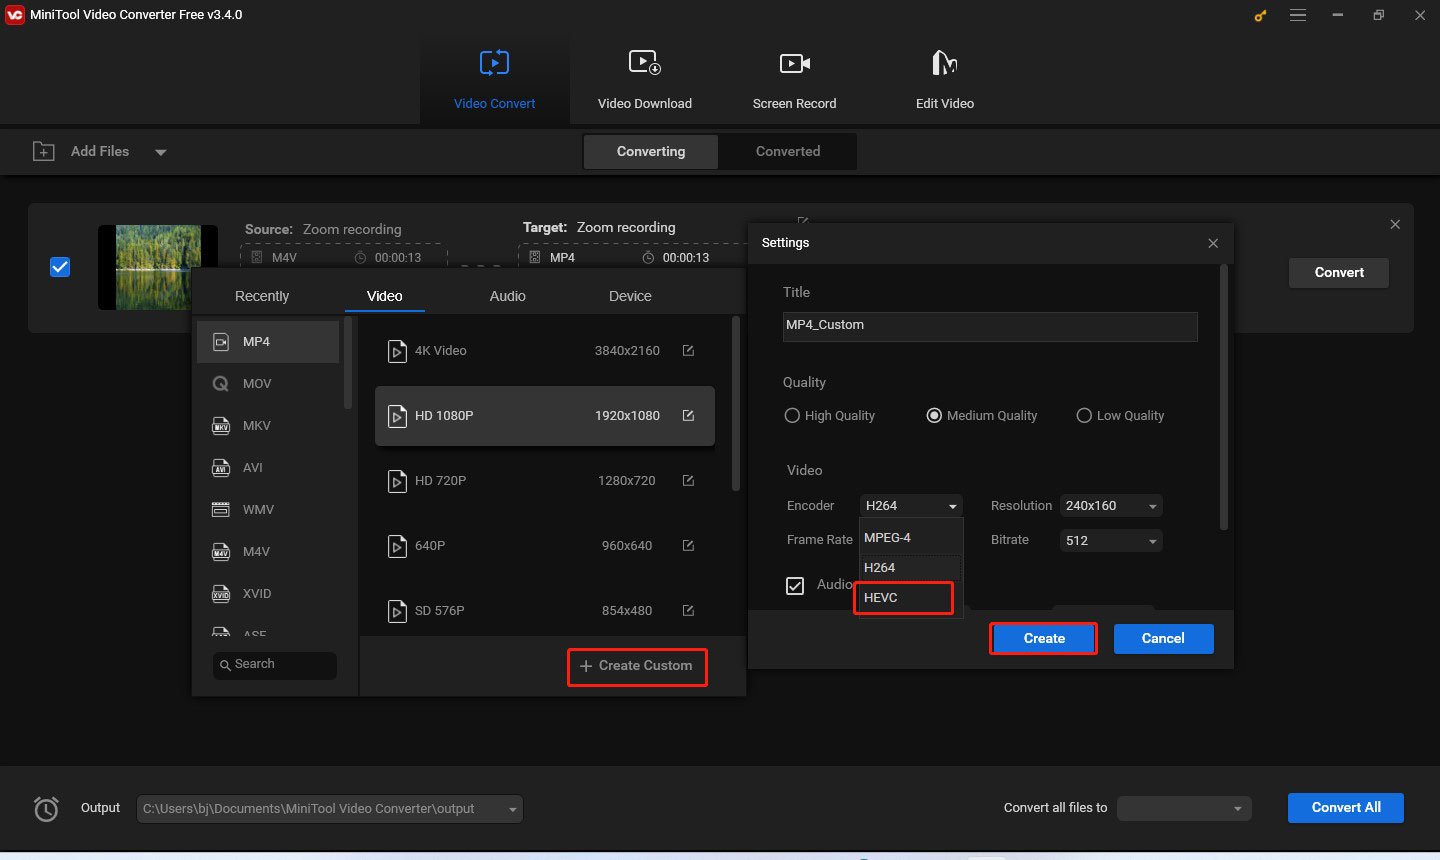The width and height of the screenshot is (1440, 860).
Task: Open the Audio format tab
Action: click(x=508, y=296)
